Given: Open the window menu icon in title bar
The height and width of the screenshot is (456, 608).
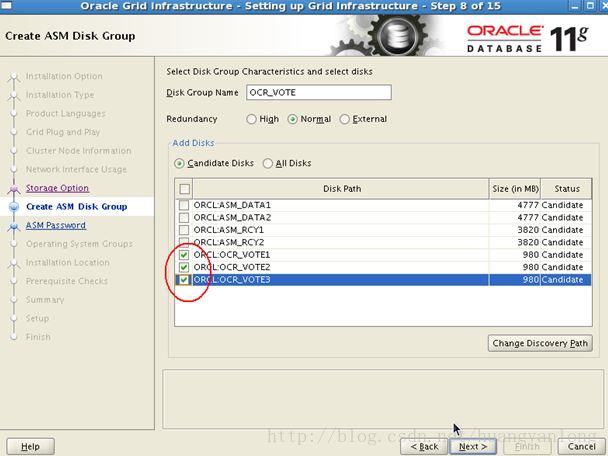Looking at the screenshot, I should point(7,5).
